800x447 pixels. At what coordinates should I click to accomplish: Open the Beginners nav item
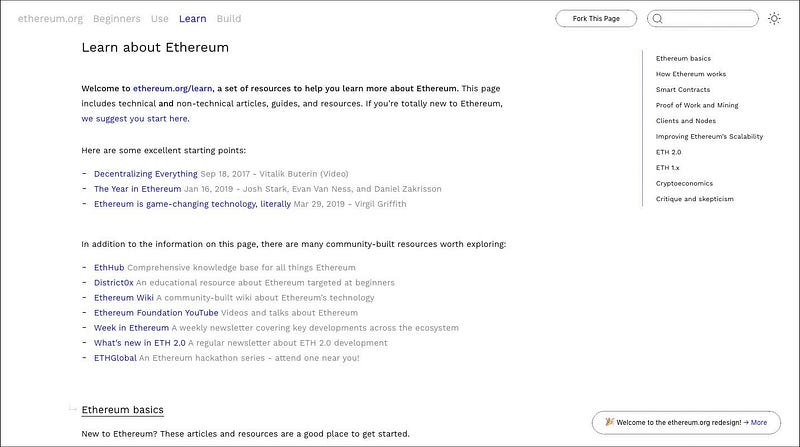click(116, 18)
